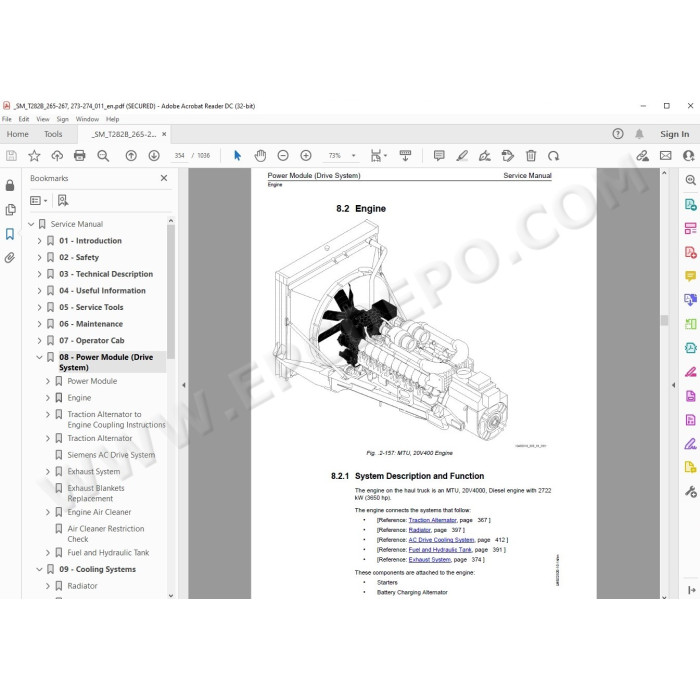
Task: Click the Find current bookmark icon
Action: (63, 201)
